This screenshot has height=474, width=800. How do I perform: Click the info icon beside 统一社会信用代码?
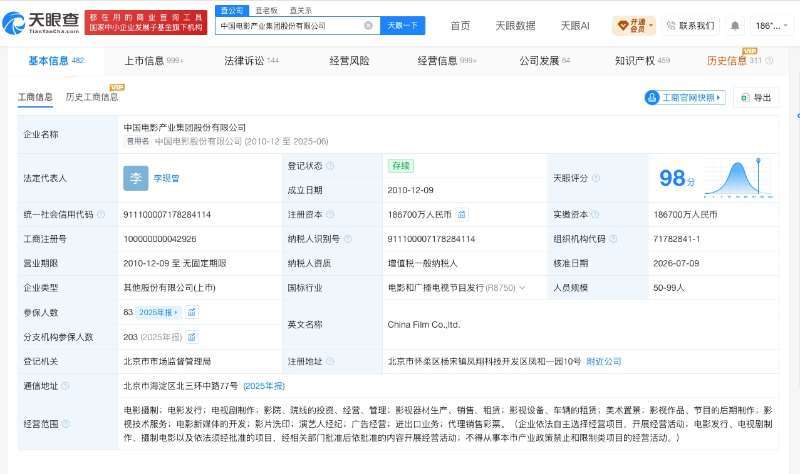[x=101, y=214]
